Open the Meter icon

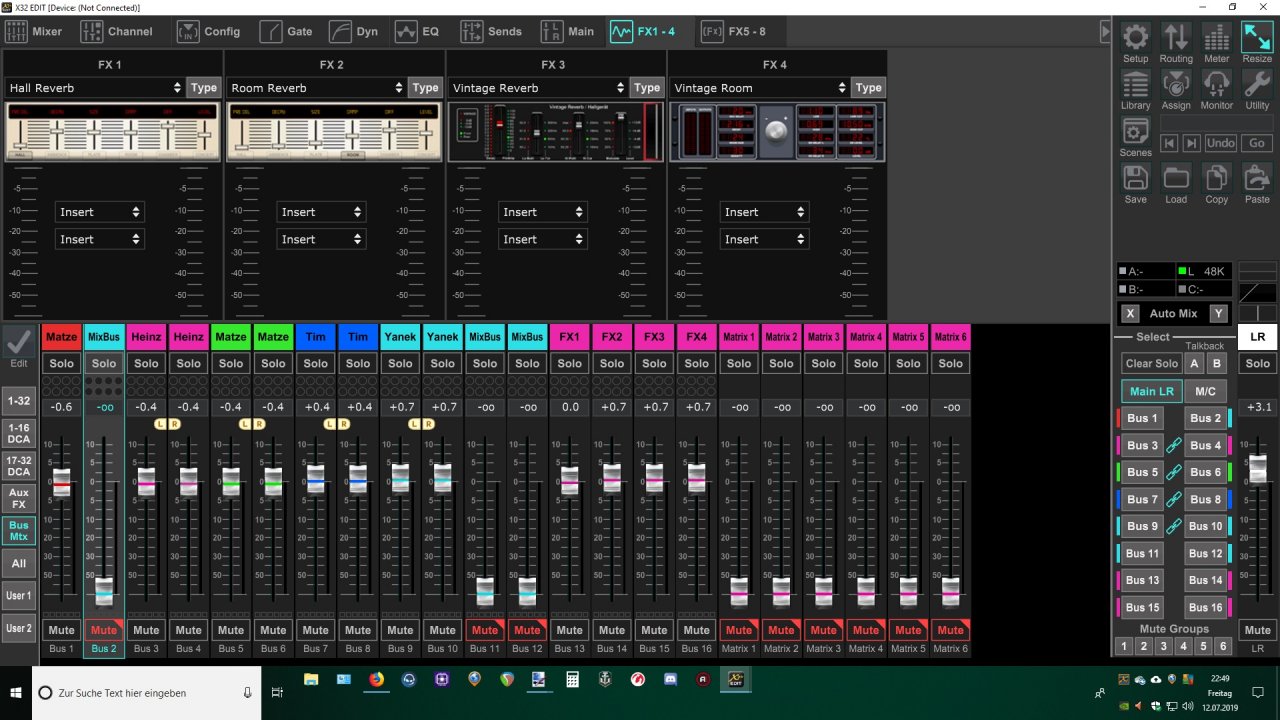pos(1216,44)
